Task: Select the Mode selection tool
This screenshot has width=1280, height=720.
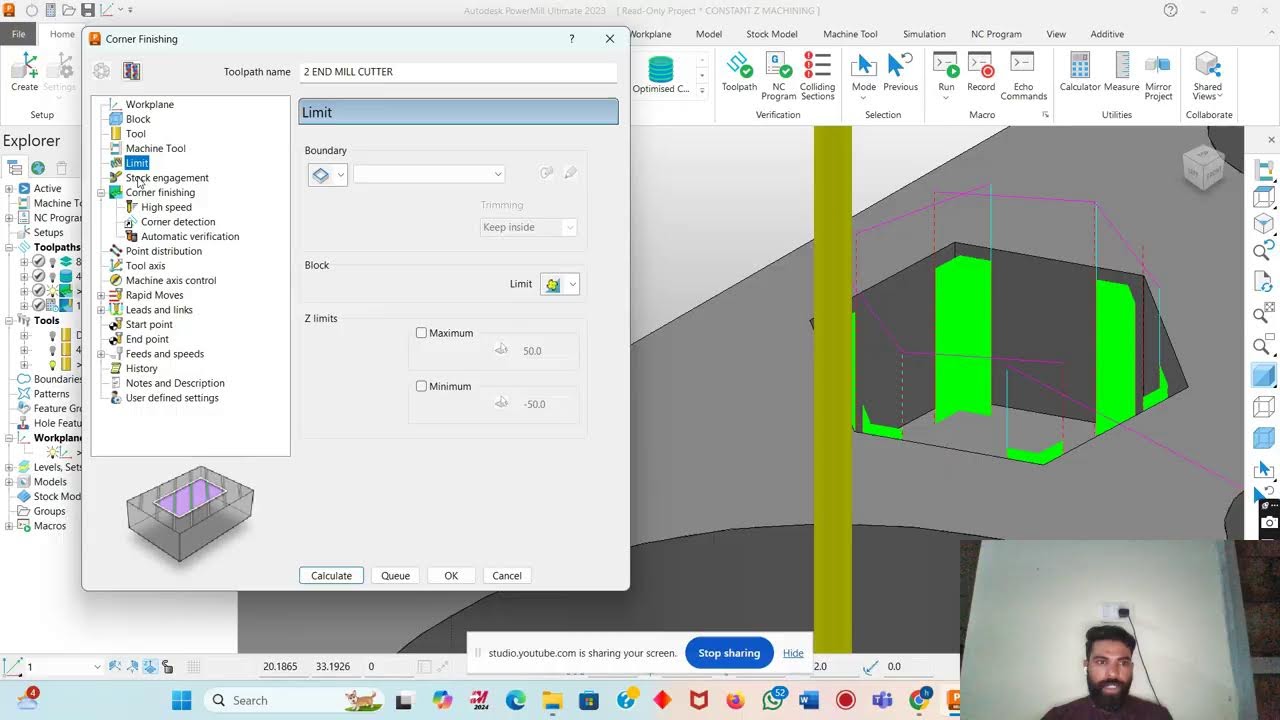Action: [863, 75]
